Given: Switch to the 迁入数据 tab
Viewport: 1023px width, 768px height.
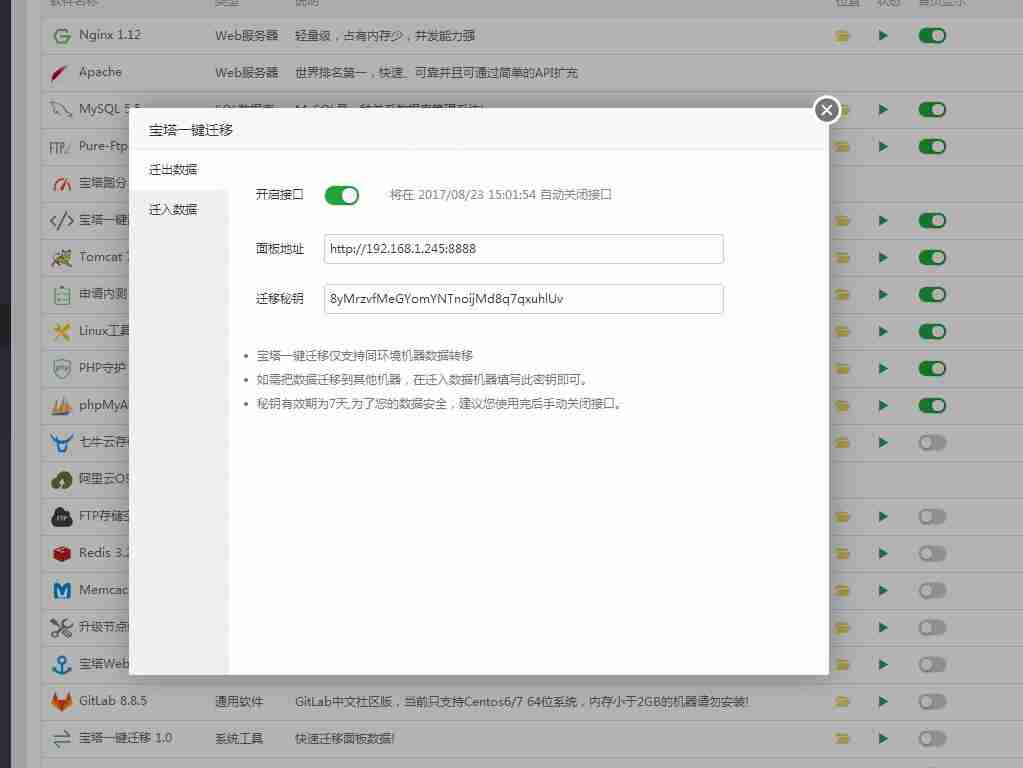Looking at the screenshot, I should coord(175,209).
